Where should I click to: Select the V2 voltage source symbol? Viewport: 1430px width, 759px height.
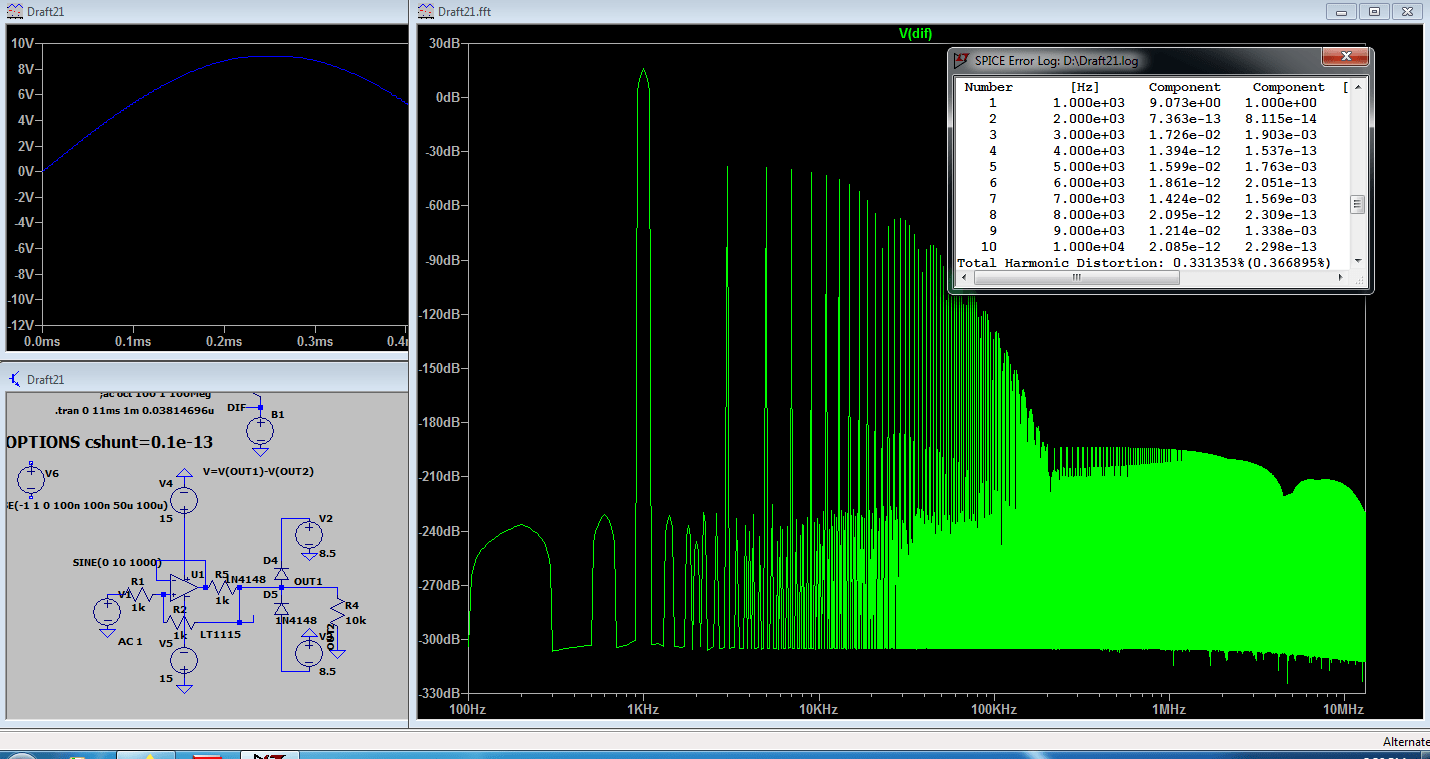308,535
